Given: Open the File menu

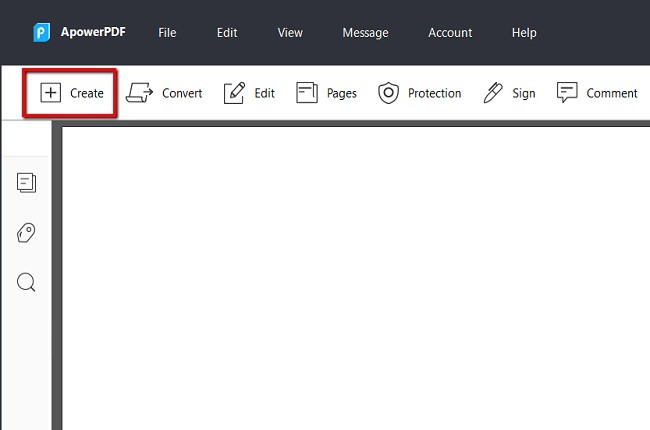Looking at the screenshot, I should coord(167,33).
